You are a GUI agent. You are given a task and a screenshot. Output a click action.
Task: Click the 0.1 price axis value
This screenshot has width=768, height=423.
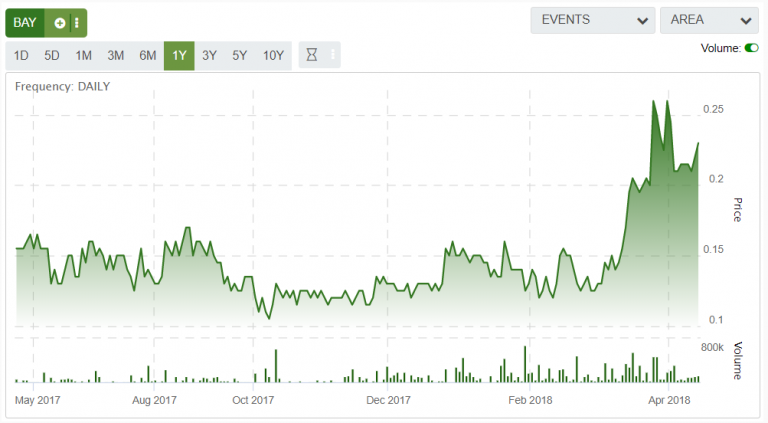[x=716, y=320]
